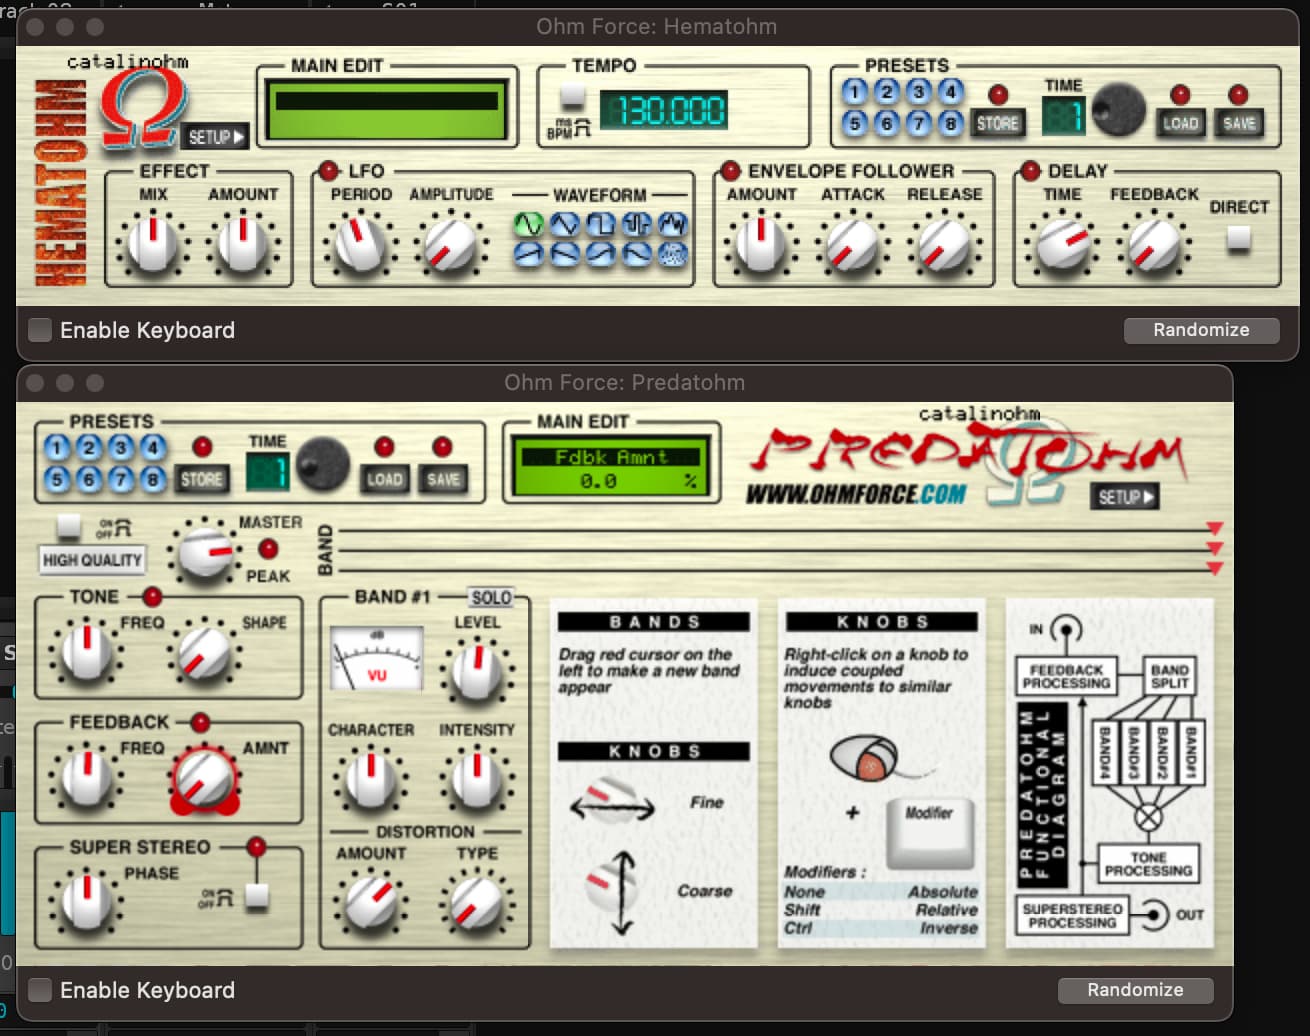Open the Predatohm SETUP menu
This screenshot has height=1036, width=1310.
pos(1126,496)
